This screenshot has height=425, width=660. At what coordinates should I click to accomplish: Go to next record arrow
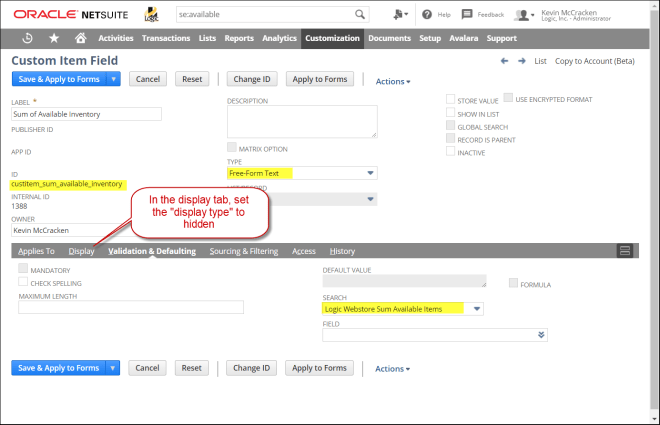point(521,61)
